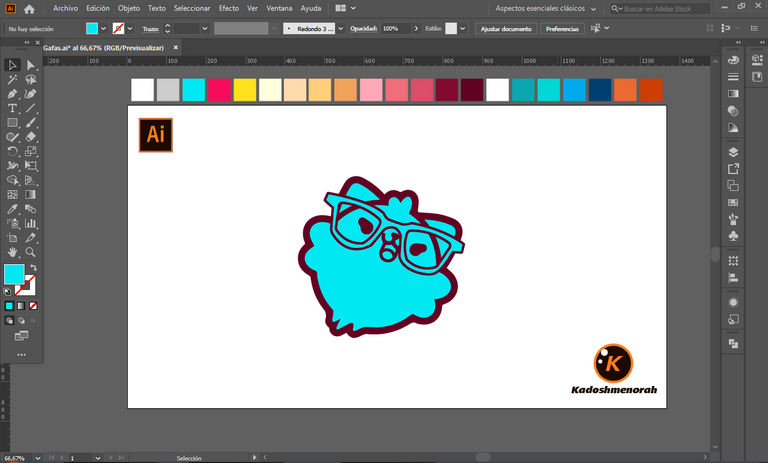Open the stroke color dropdown in control bar

[x=130, y=28]
